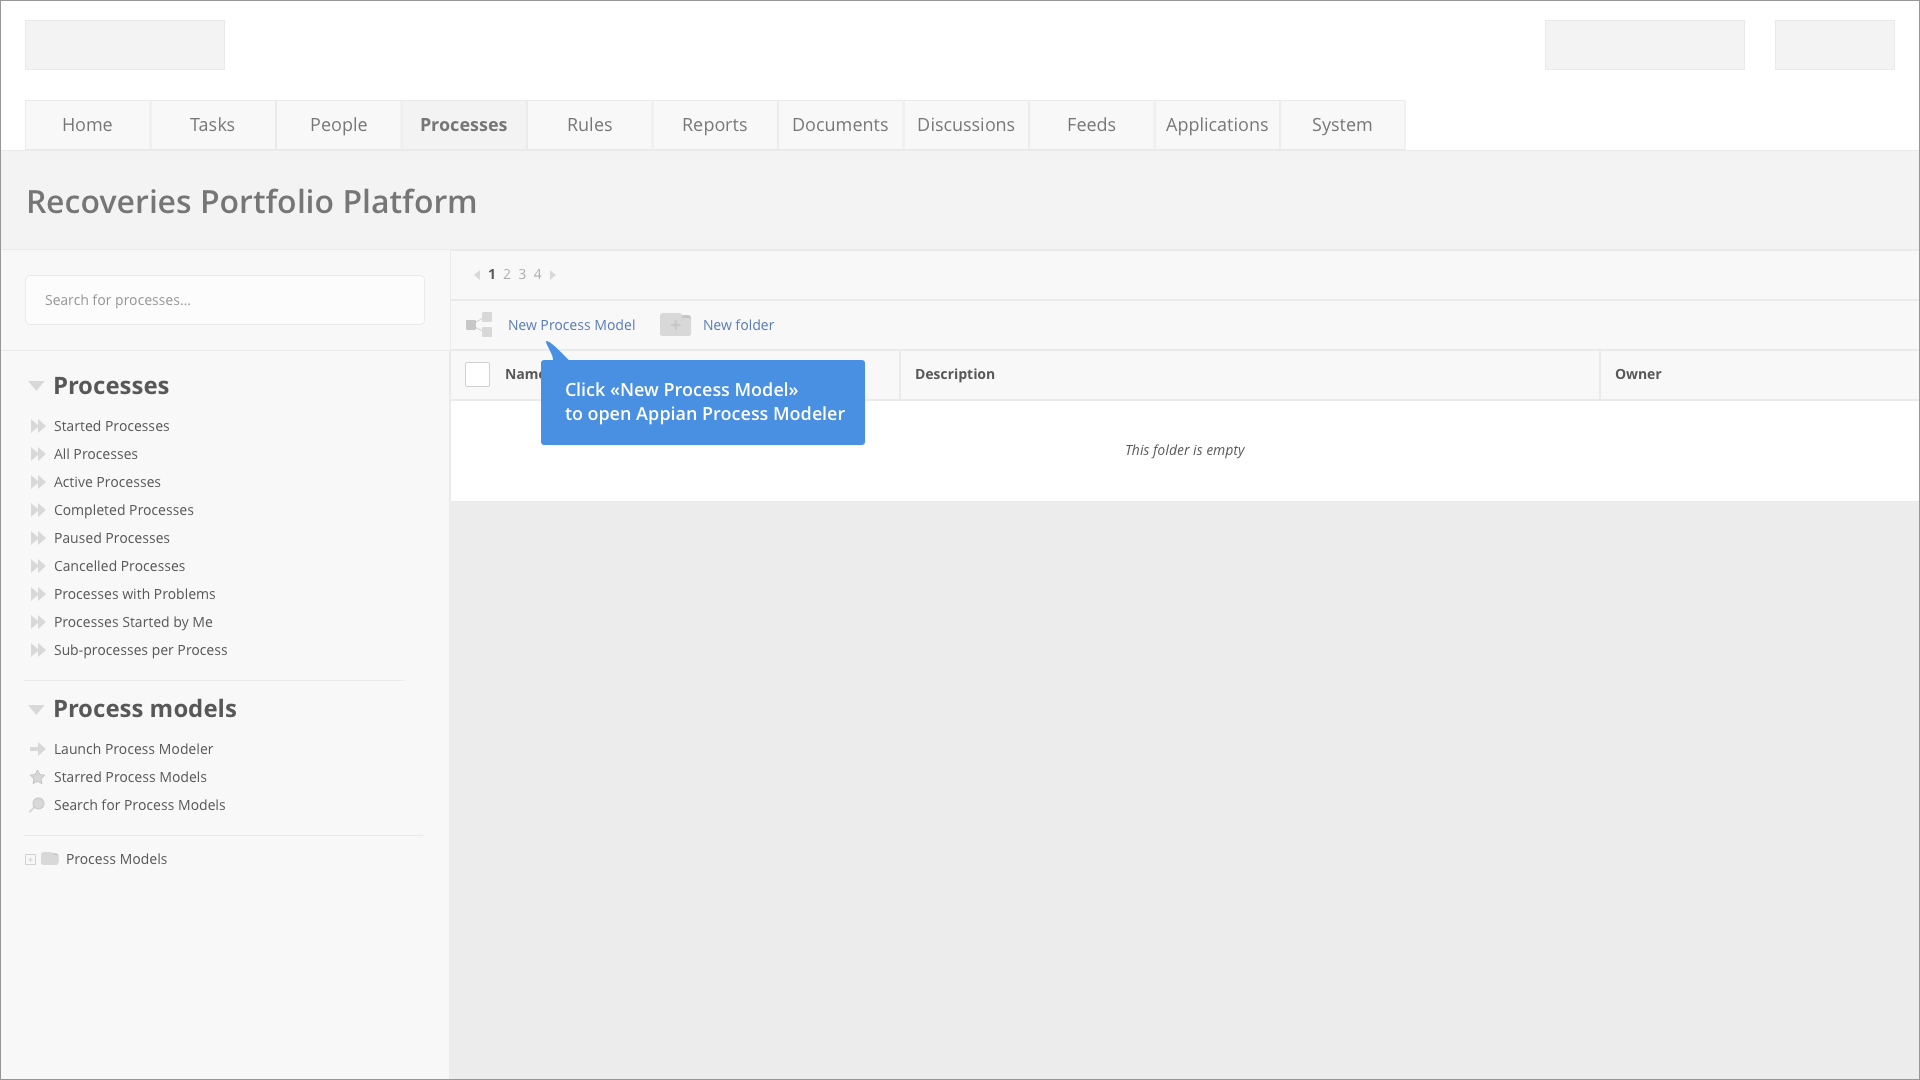Viewport: 1920px width, 1080px height.
Task: Click the Launch Process Modeler arrow icon
Action: coord(38,749)
